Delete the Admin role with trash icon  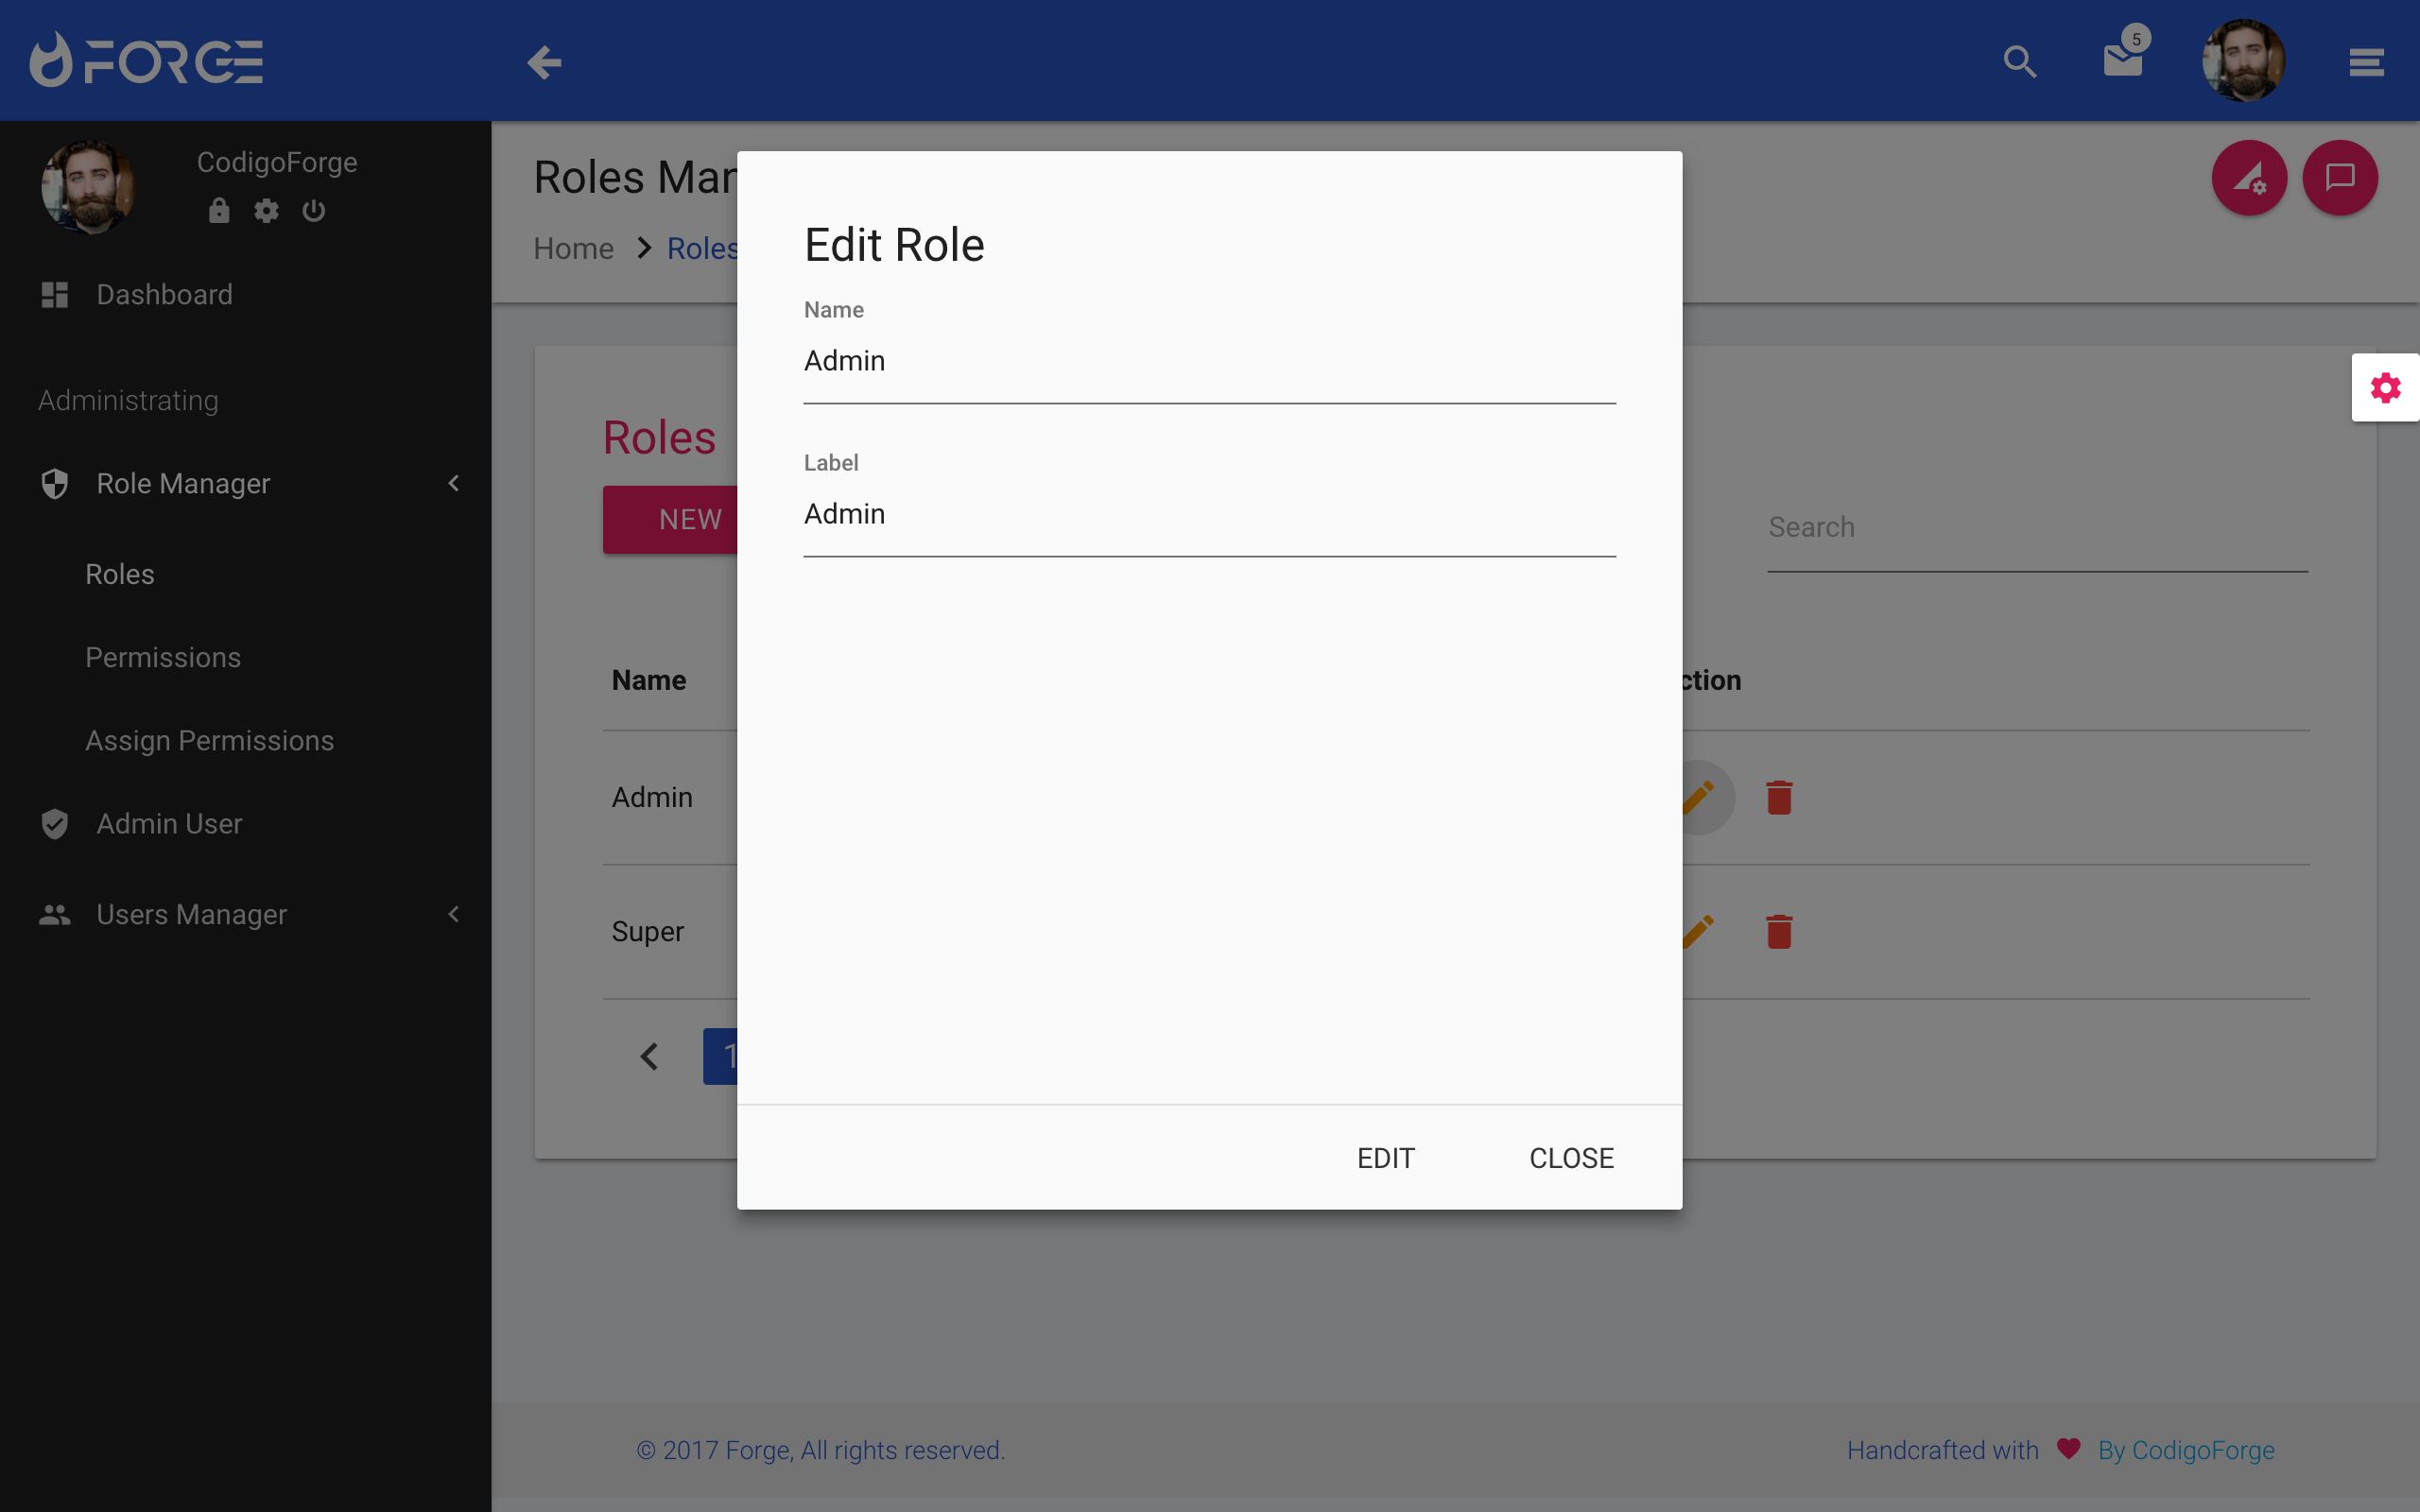[x=1779, y=797]
